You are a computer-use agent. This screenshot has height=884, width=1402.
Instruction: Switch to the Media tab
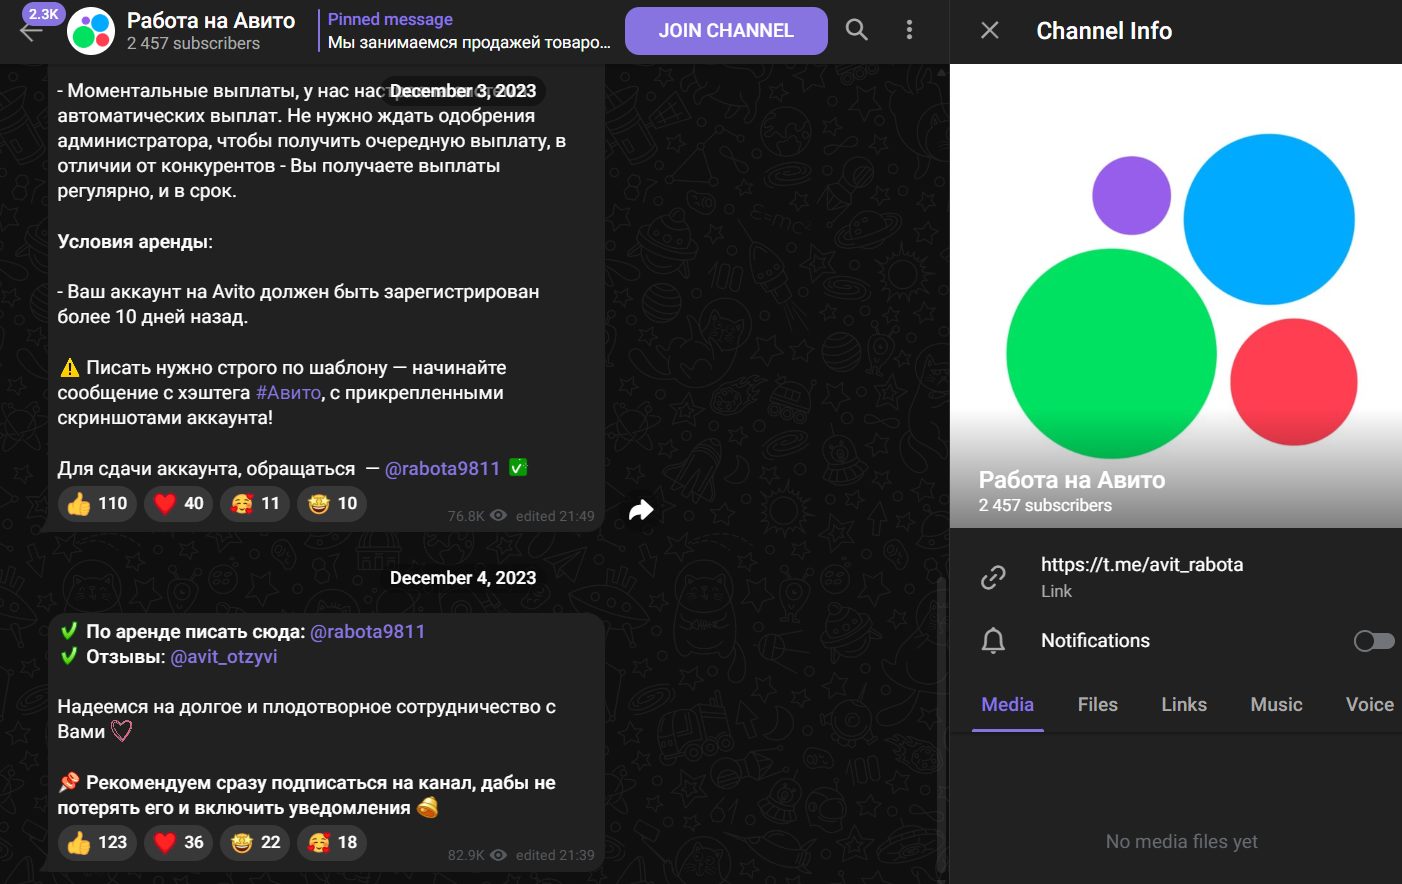click(x=1008, y=705)
